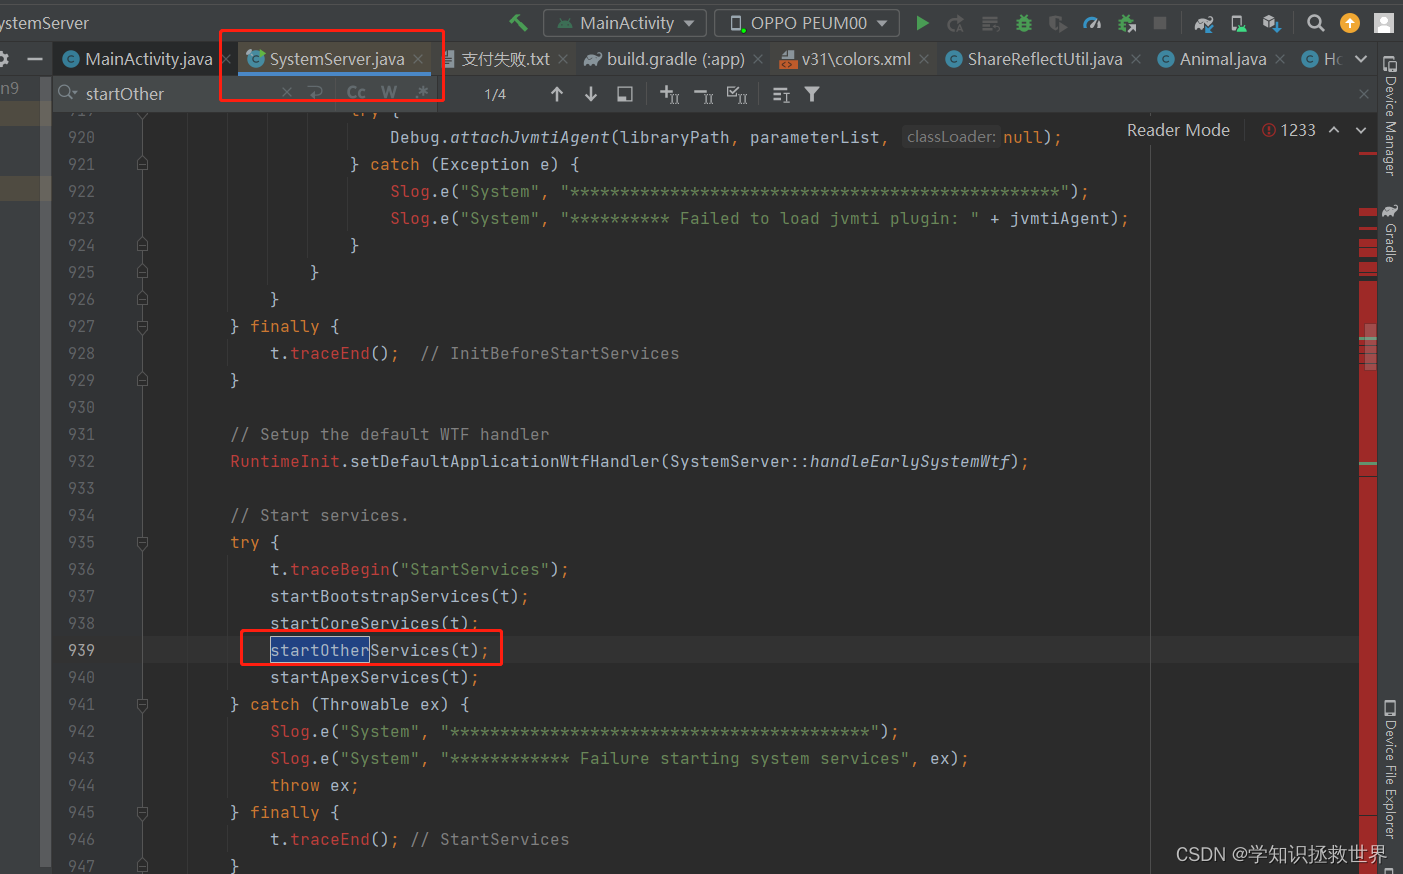Click the New Line search icon

(315, 93)
